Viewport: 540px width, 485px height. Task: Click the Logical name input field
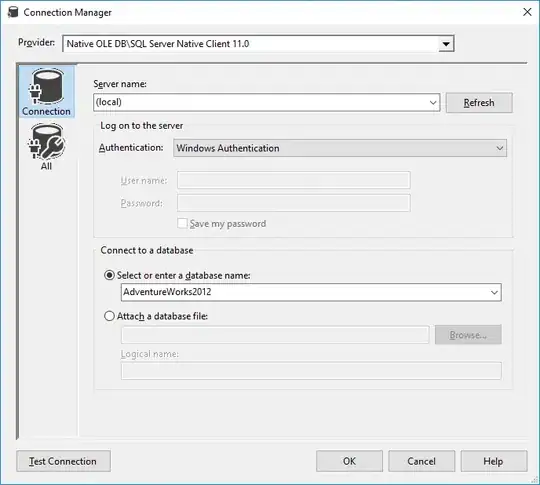[x=311, y=371]
